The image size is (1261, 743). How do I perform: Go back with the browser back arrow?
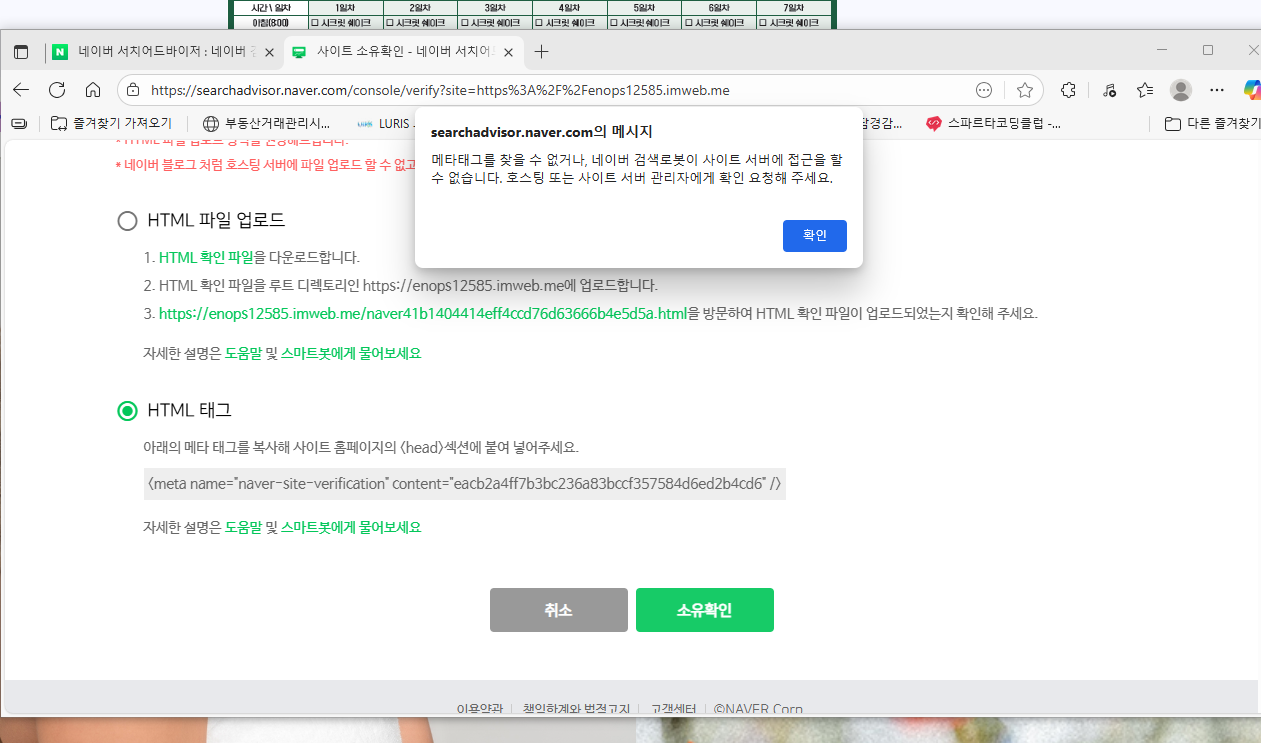(x=21, y=90)
